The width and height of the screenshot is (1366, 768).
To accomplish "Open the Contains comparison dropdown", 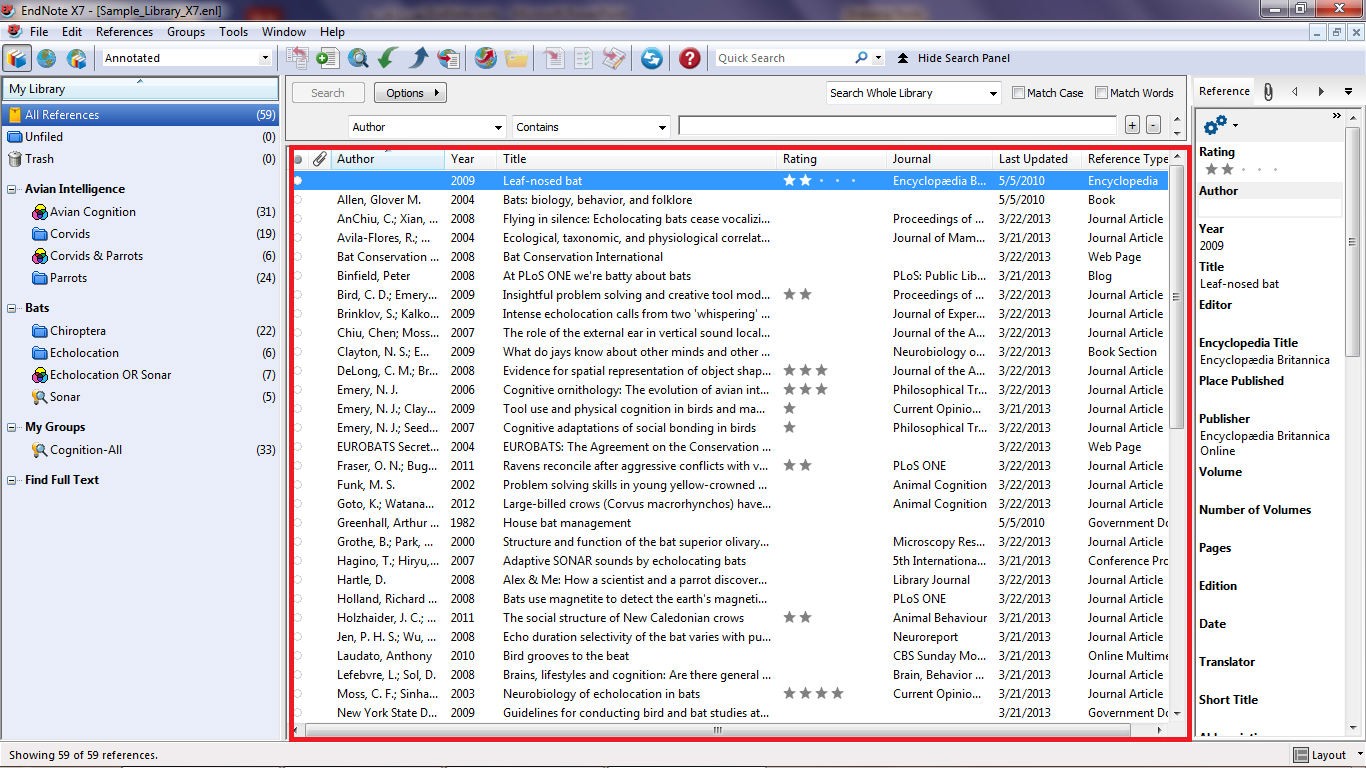I will (662, 127).
